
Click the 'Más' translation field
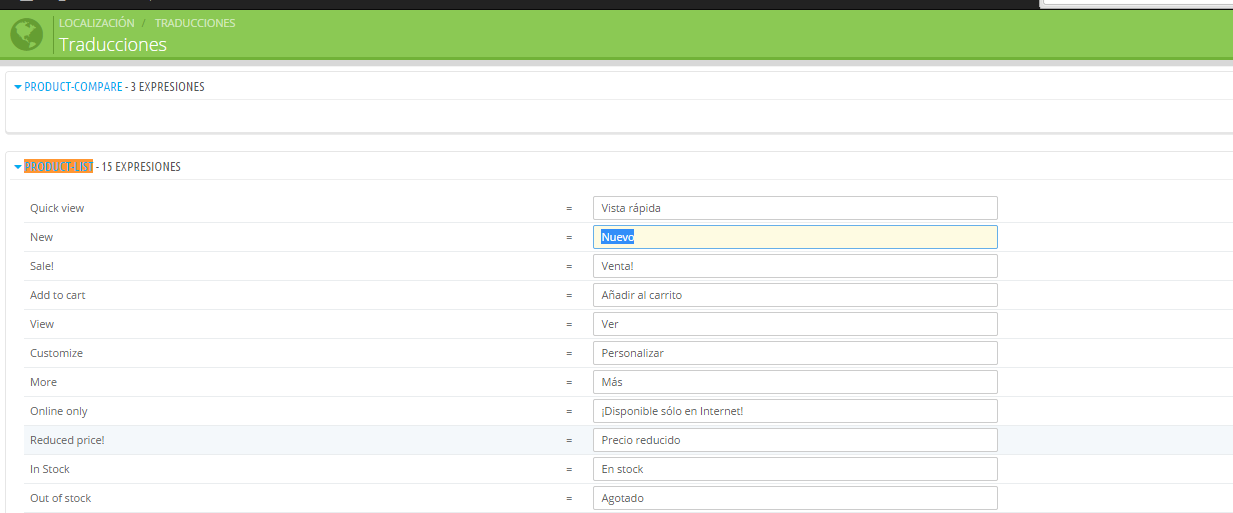pos(795,382)
